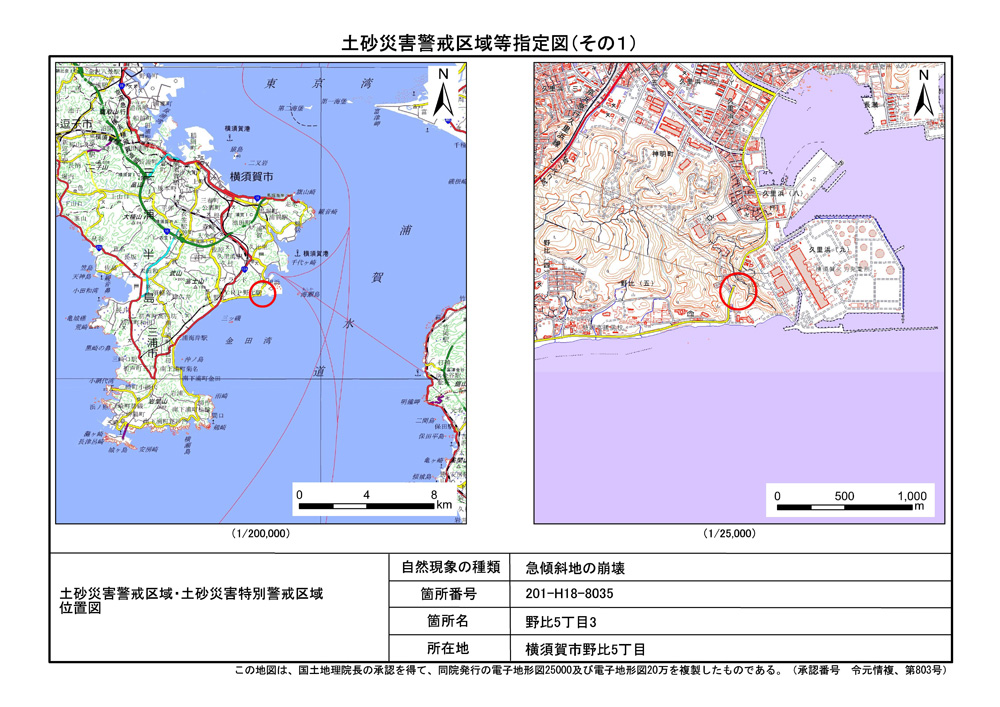Click the red circle marker on the 1/25,000 map
This screenshot has height=707, width=1000.
[739, 290]
